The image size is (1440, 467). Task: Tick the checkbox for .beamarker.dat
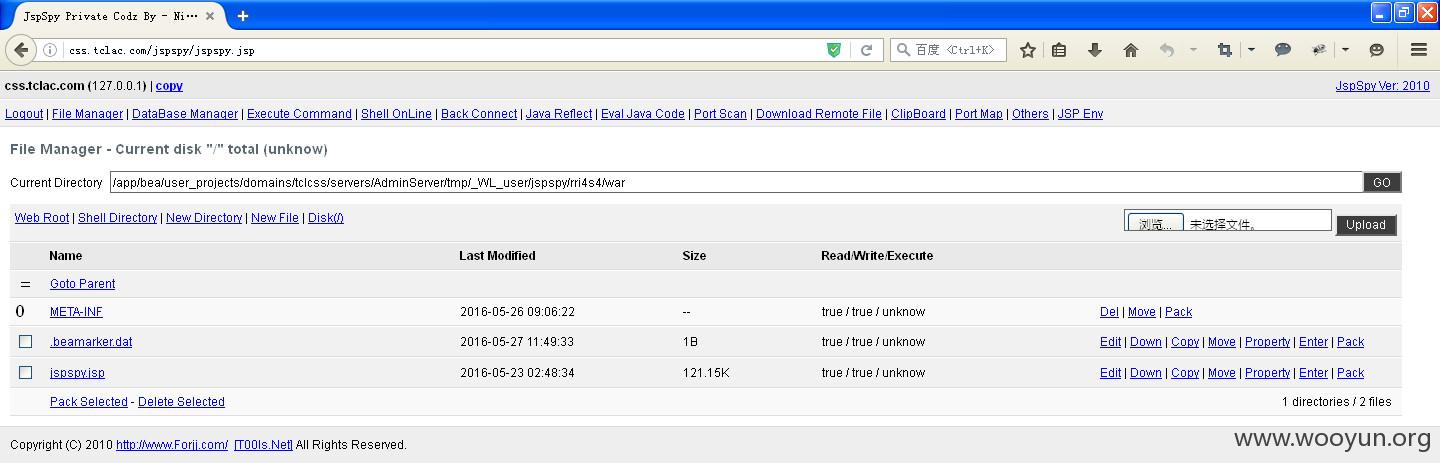pyautogui.click(x=26, y=342)
